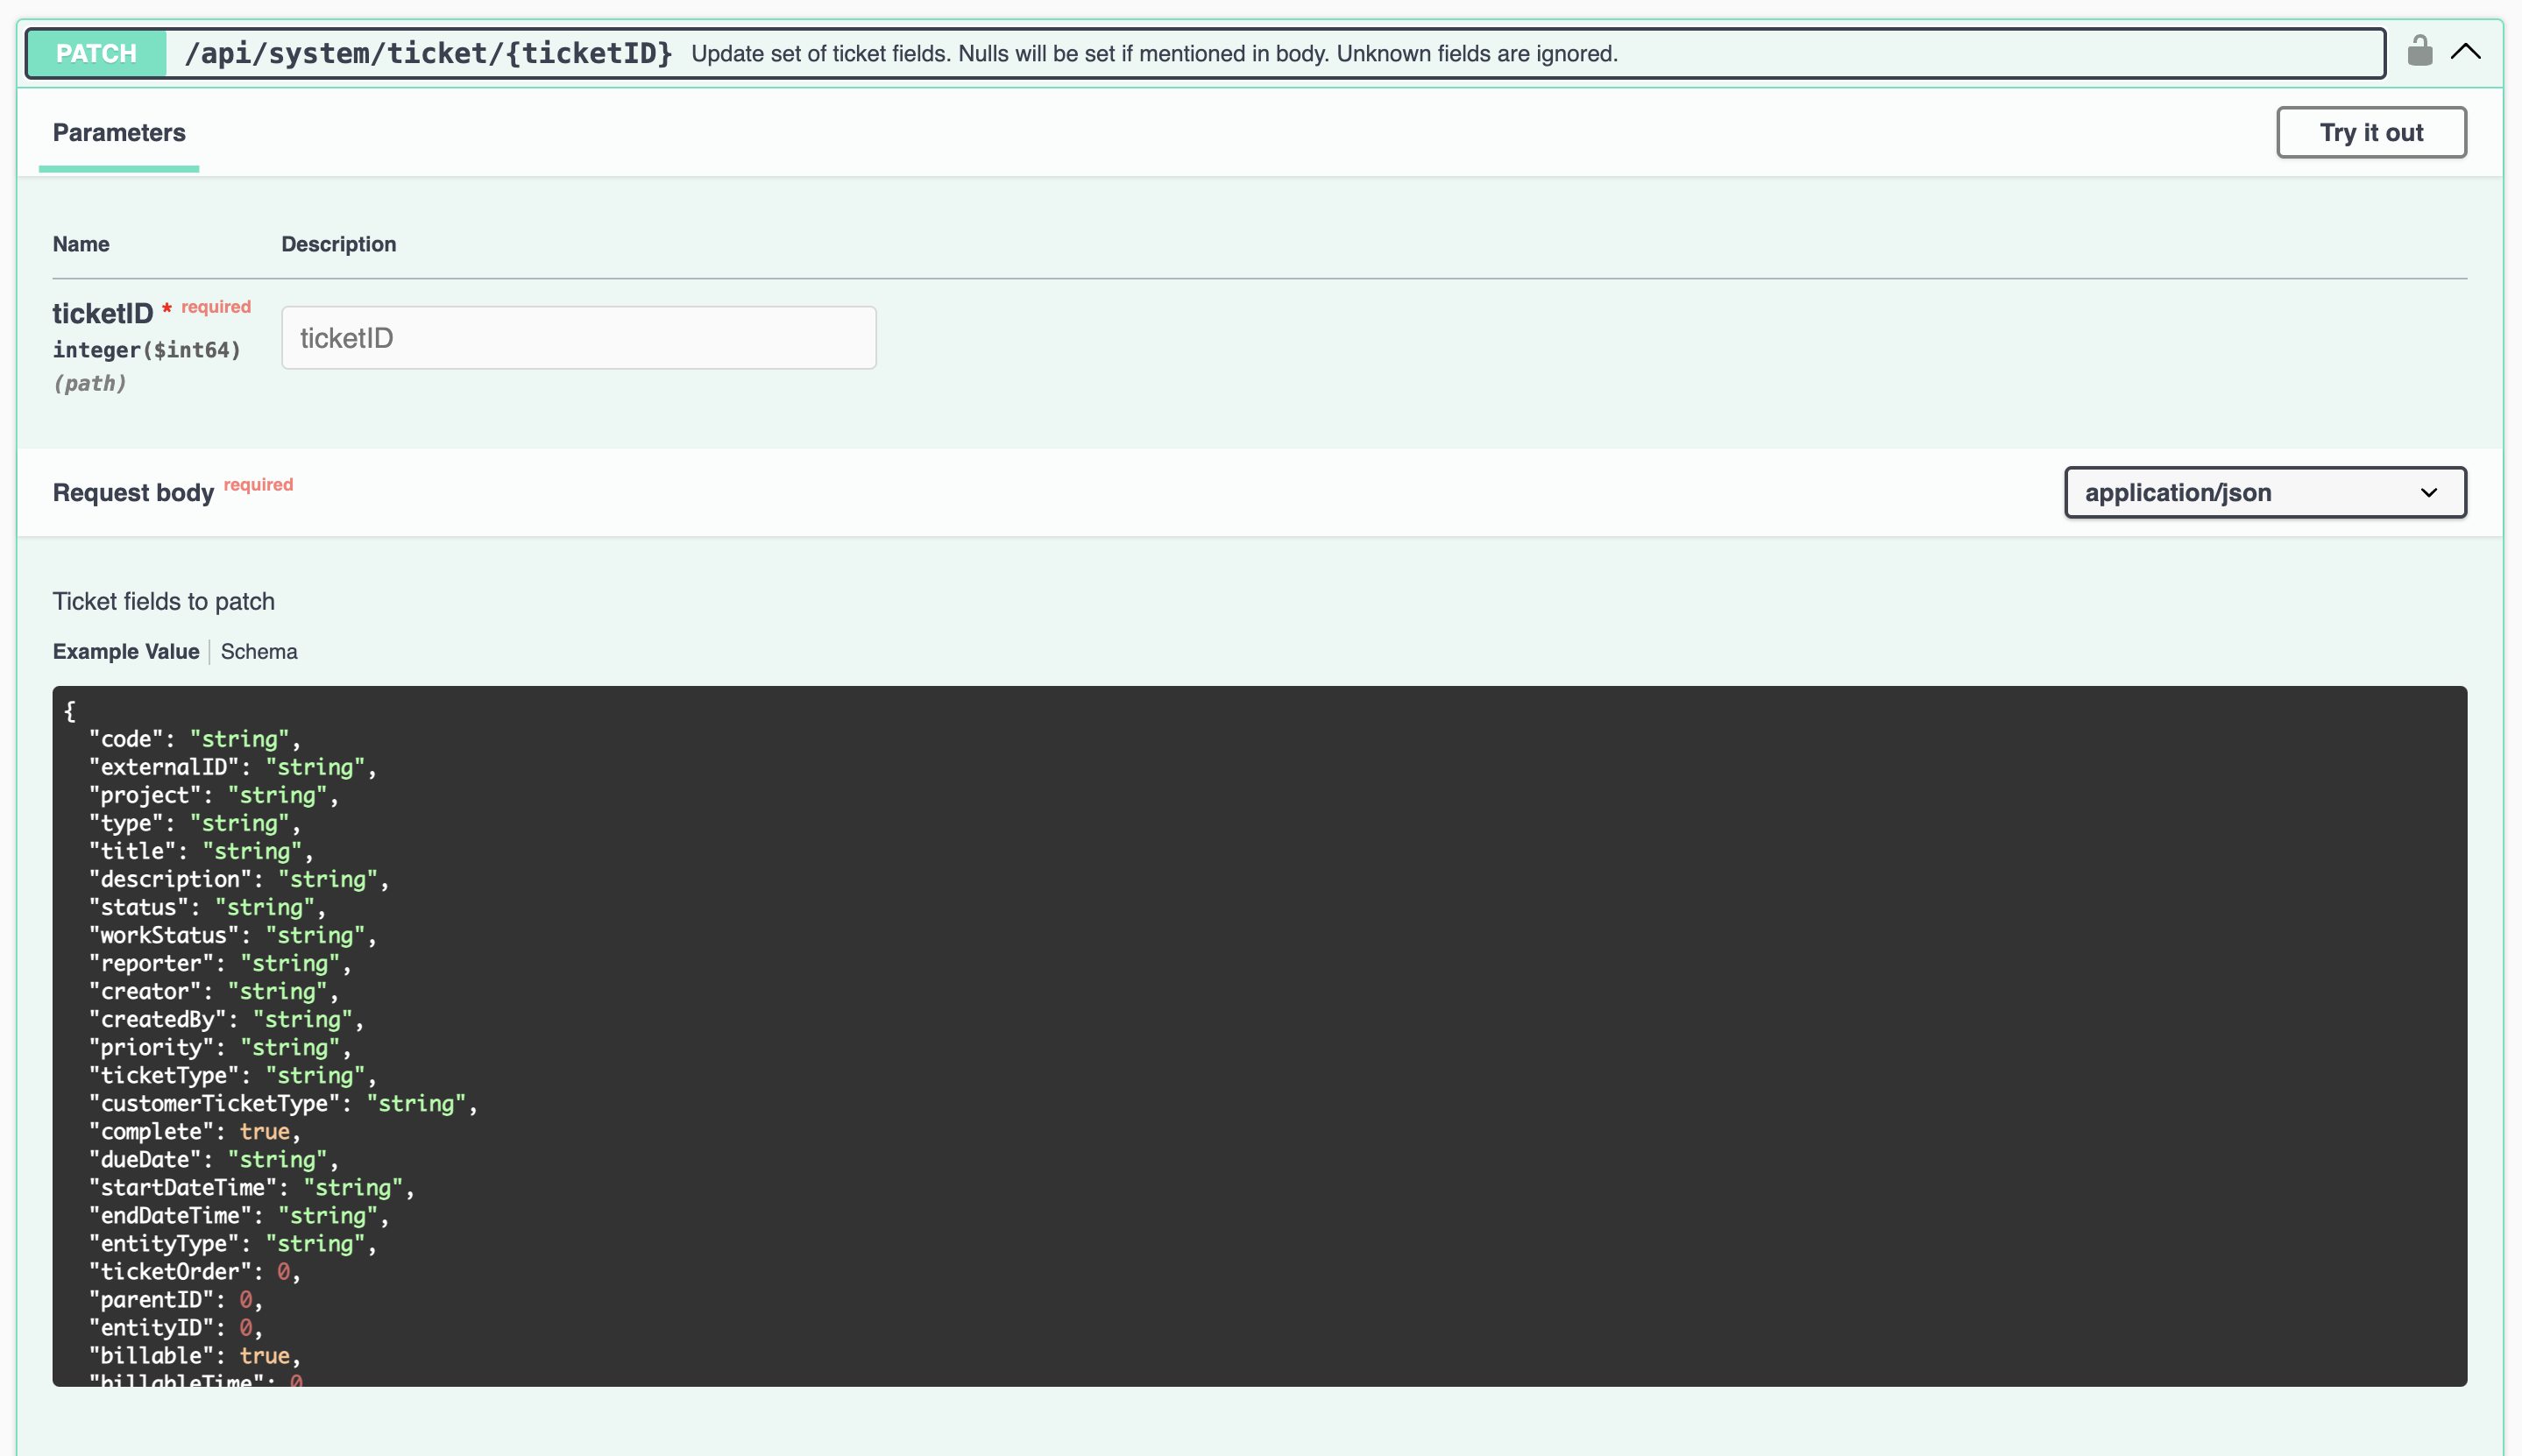Click the "customerTicketType" line in the JSON
This screenshot has width=2522, height=1456.
pyautogui.click(x=282, y=1104)
